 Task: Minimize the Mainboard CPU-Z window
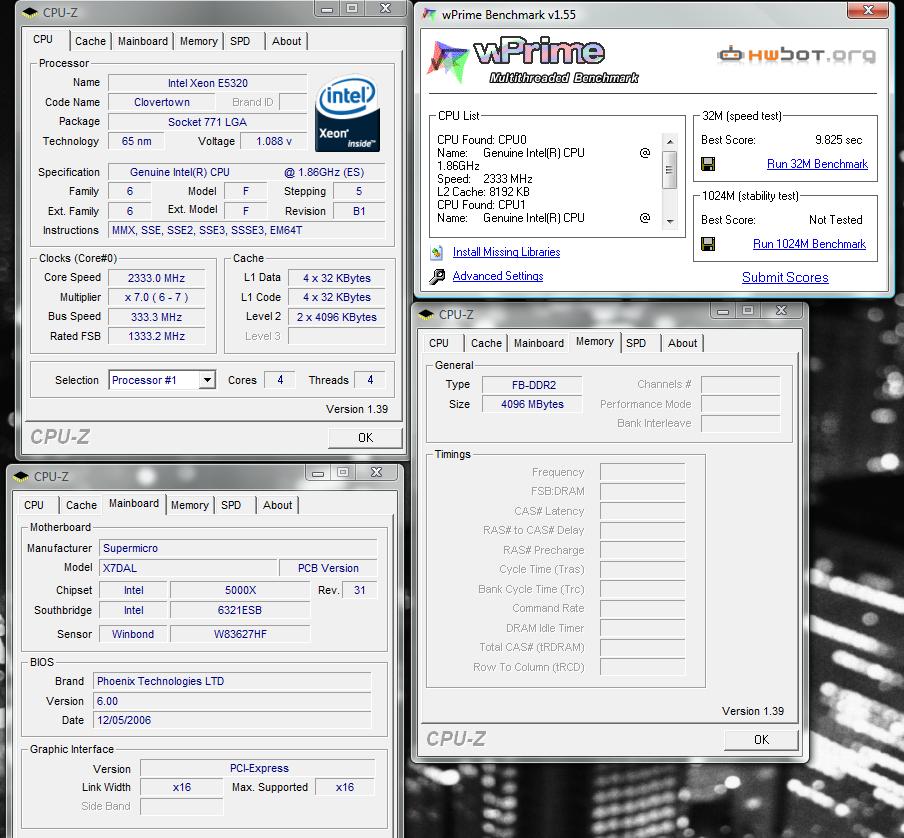318,473
